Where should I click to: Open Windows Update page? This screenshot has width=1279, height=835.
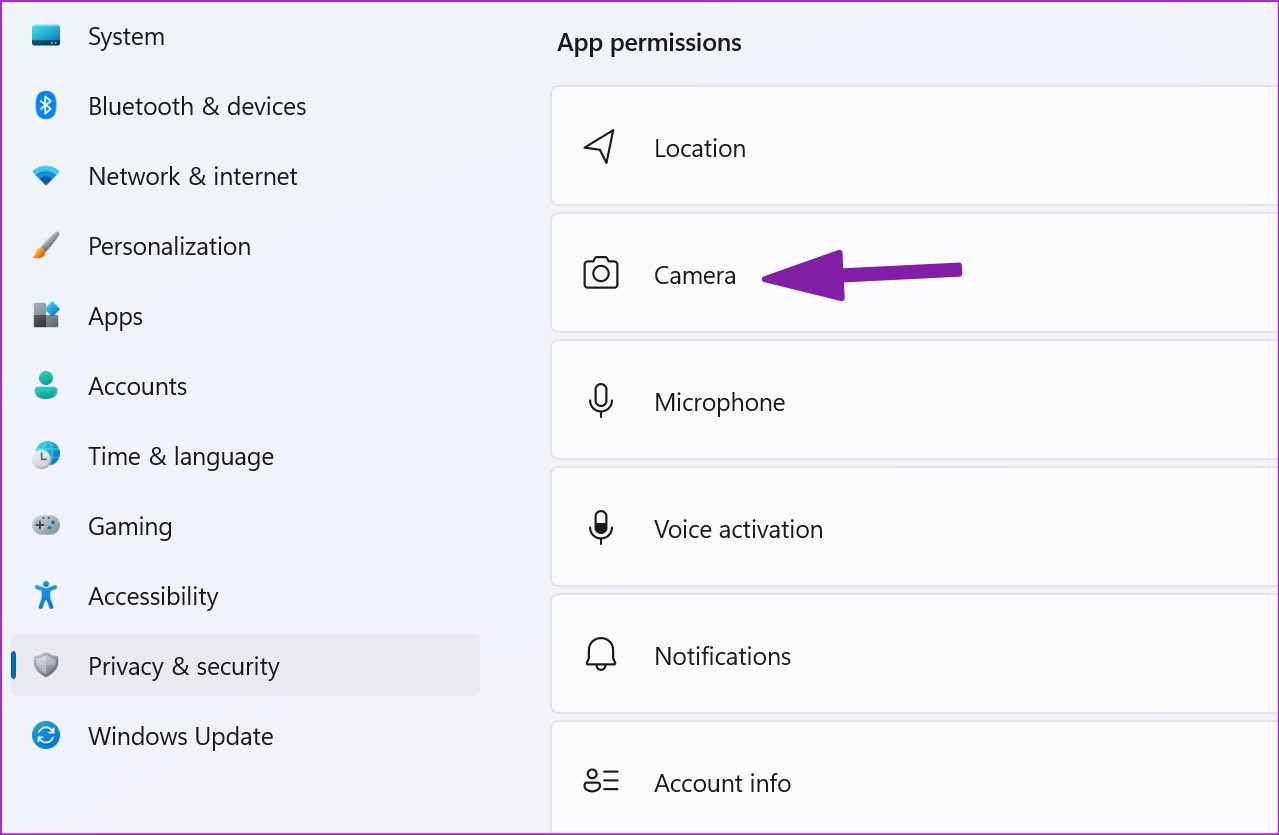click(245, 736)
